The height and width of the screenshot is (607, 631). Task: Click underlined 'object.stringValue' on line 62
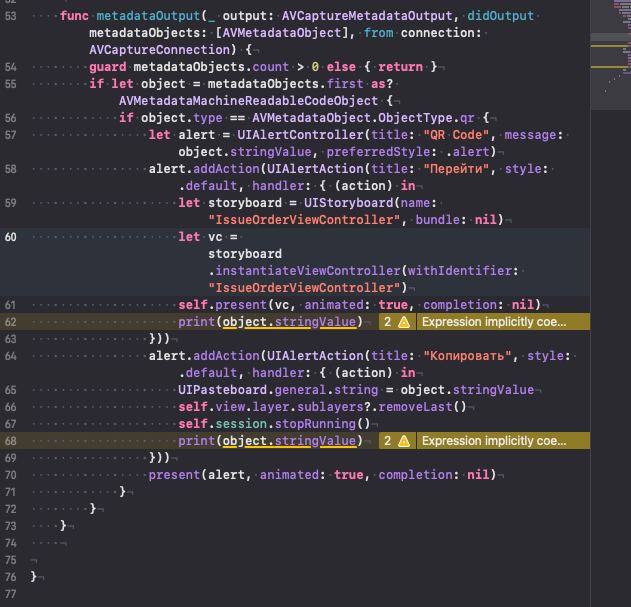[x=289, y=322]
